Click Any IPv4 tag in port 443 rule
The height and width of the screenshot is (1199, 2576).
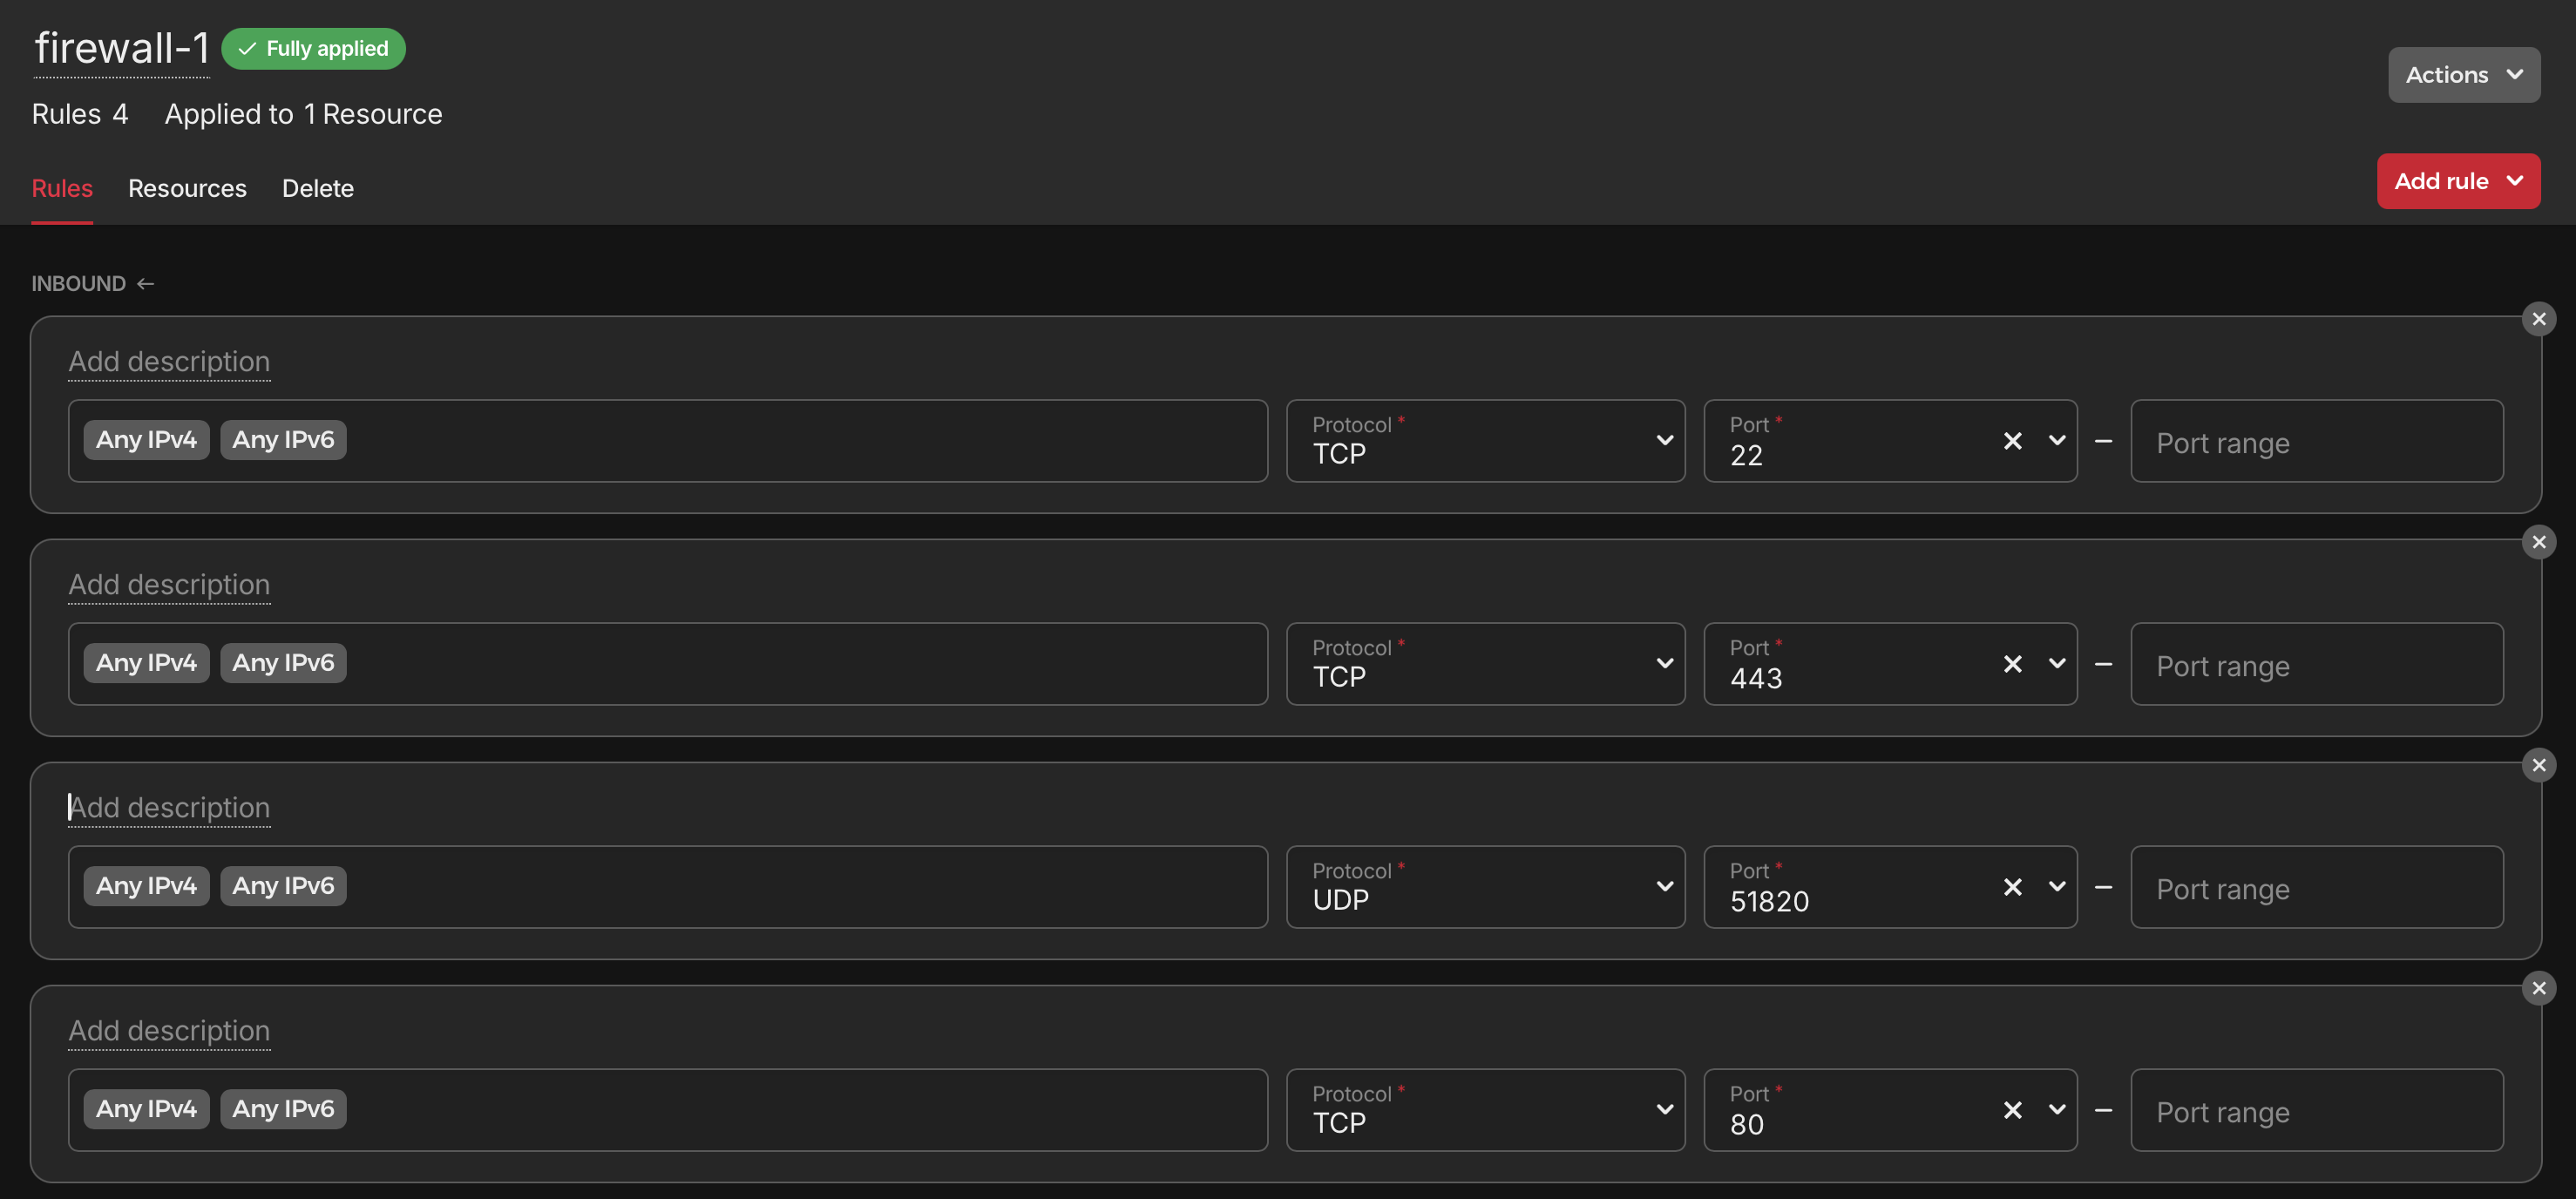pyautogui.click(x=146, y=663)
